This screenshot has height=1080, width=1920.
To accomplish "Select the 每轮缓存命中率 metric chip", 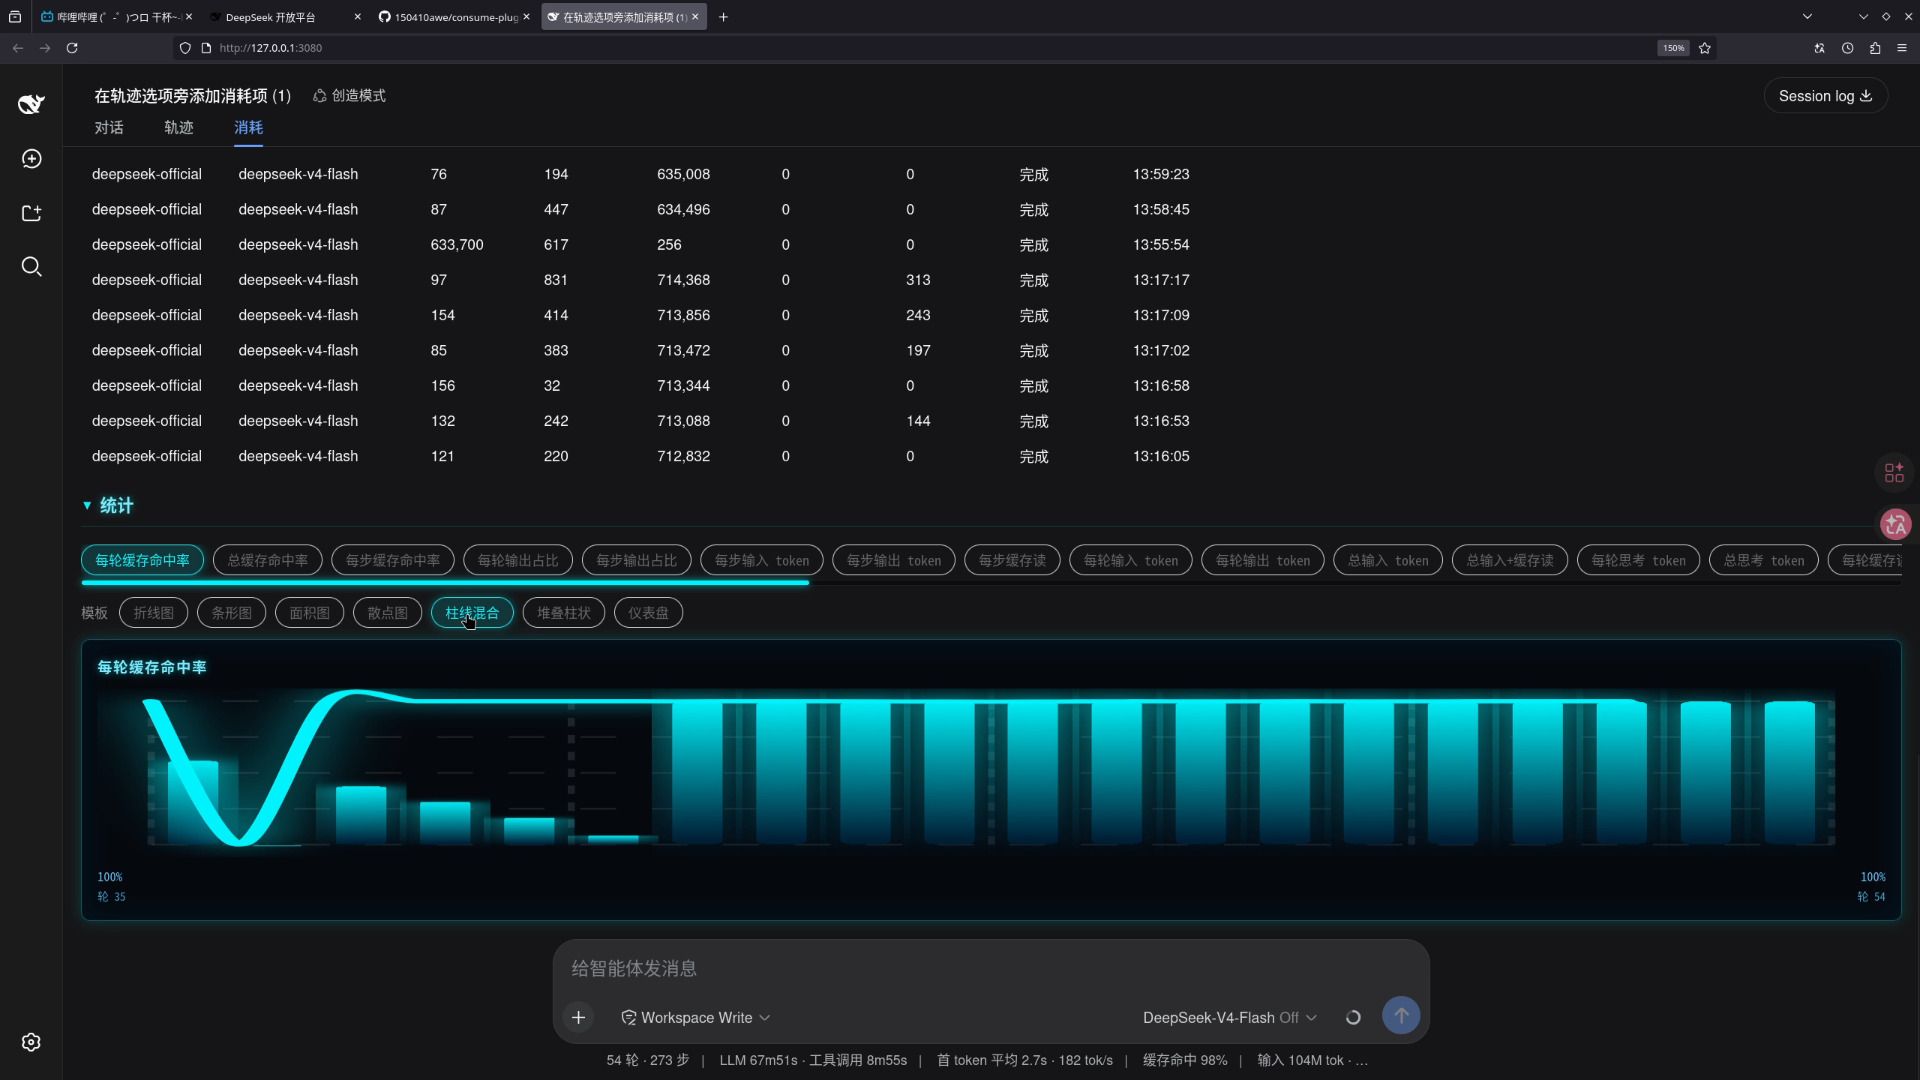I will pos(142,560).
